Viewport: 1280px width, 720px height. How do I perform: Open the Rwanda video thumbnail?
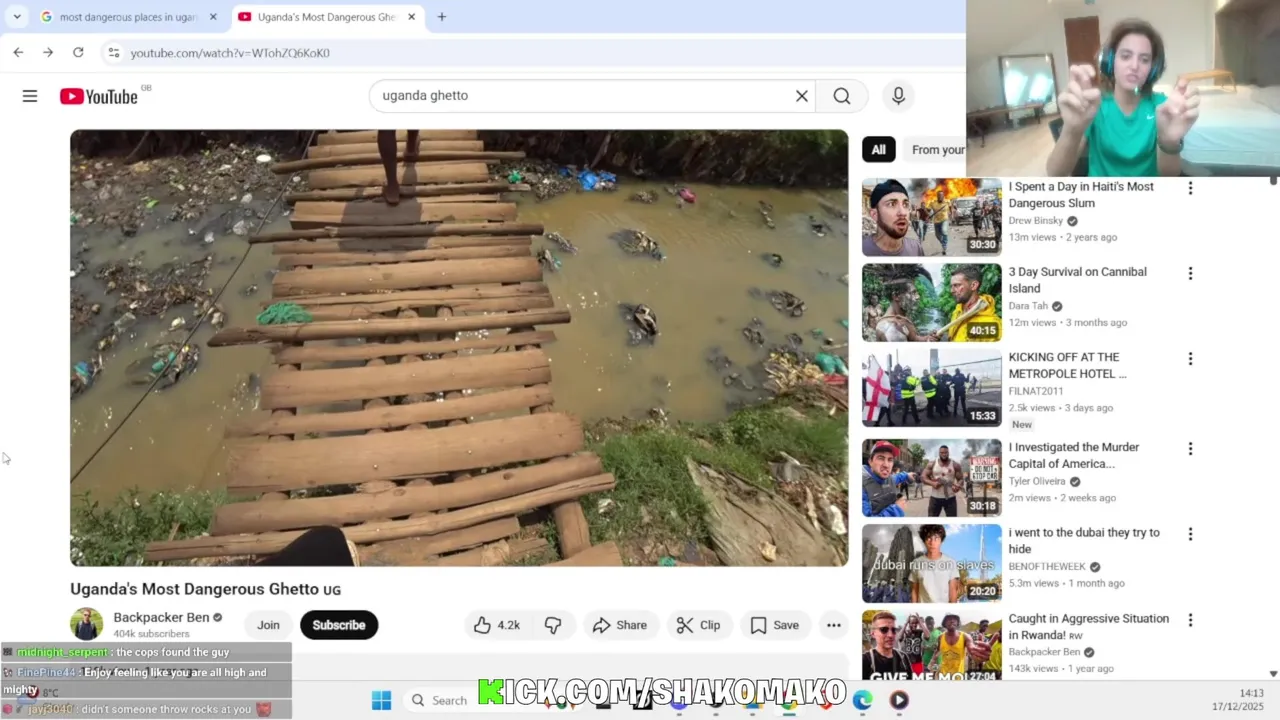coord(931,646)
